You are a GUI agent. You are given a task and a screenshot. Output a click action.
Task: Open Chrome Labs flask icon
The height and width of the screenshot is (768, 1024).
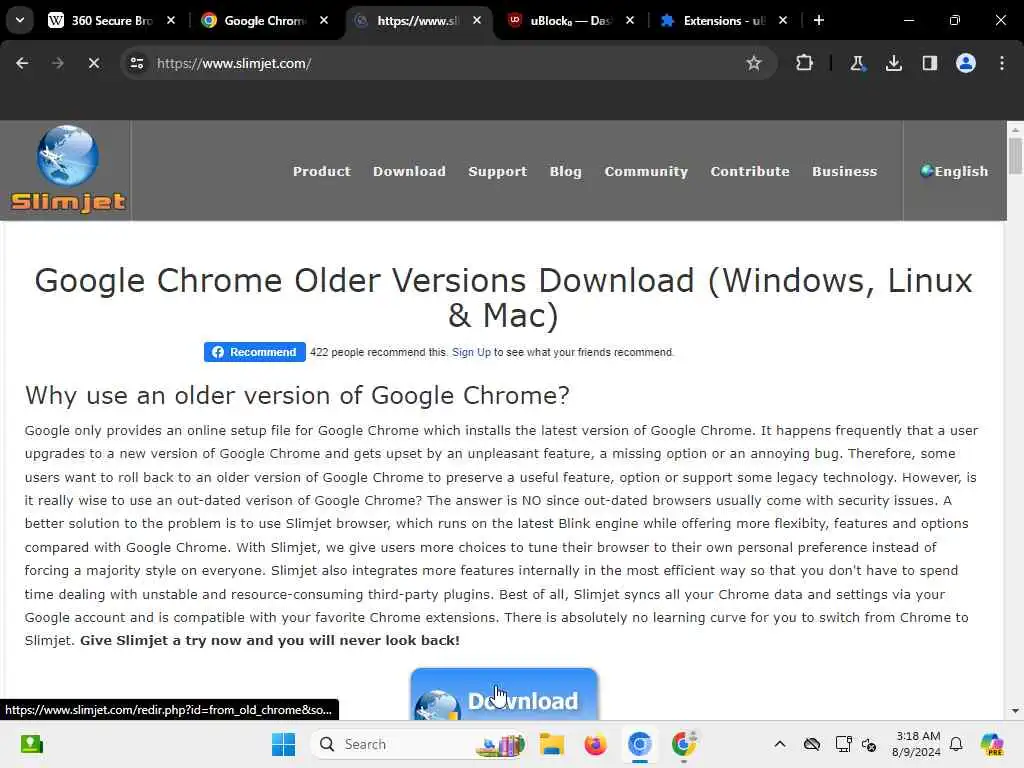coord(857,63)
